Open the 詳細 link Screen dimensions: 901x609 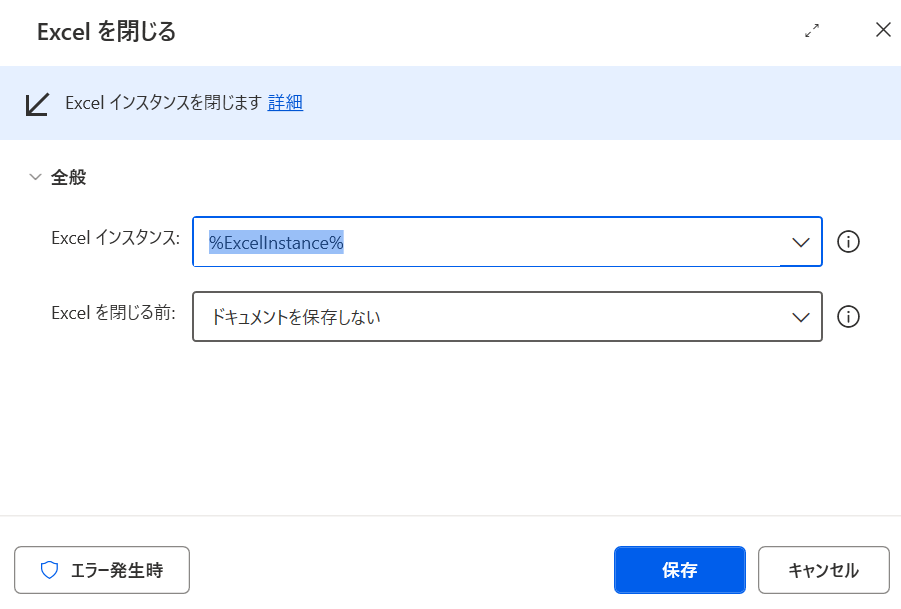pyautogui.click(x=285, y=103)
